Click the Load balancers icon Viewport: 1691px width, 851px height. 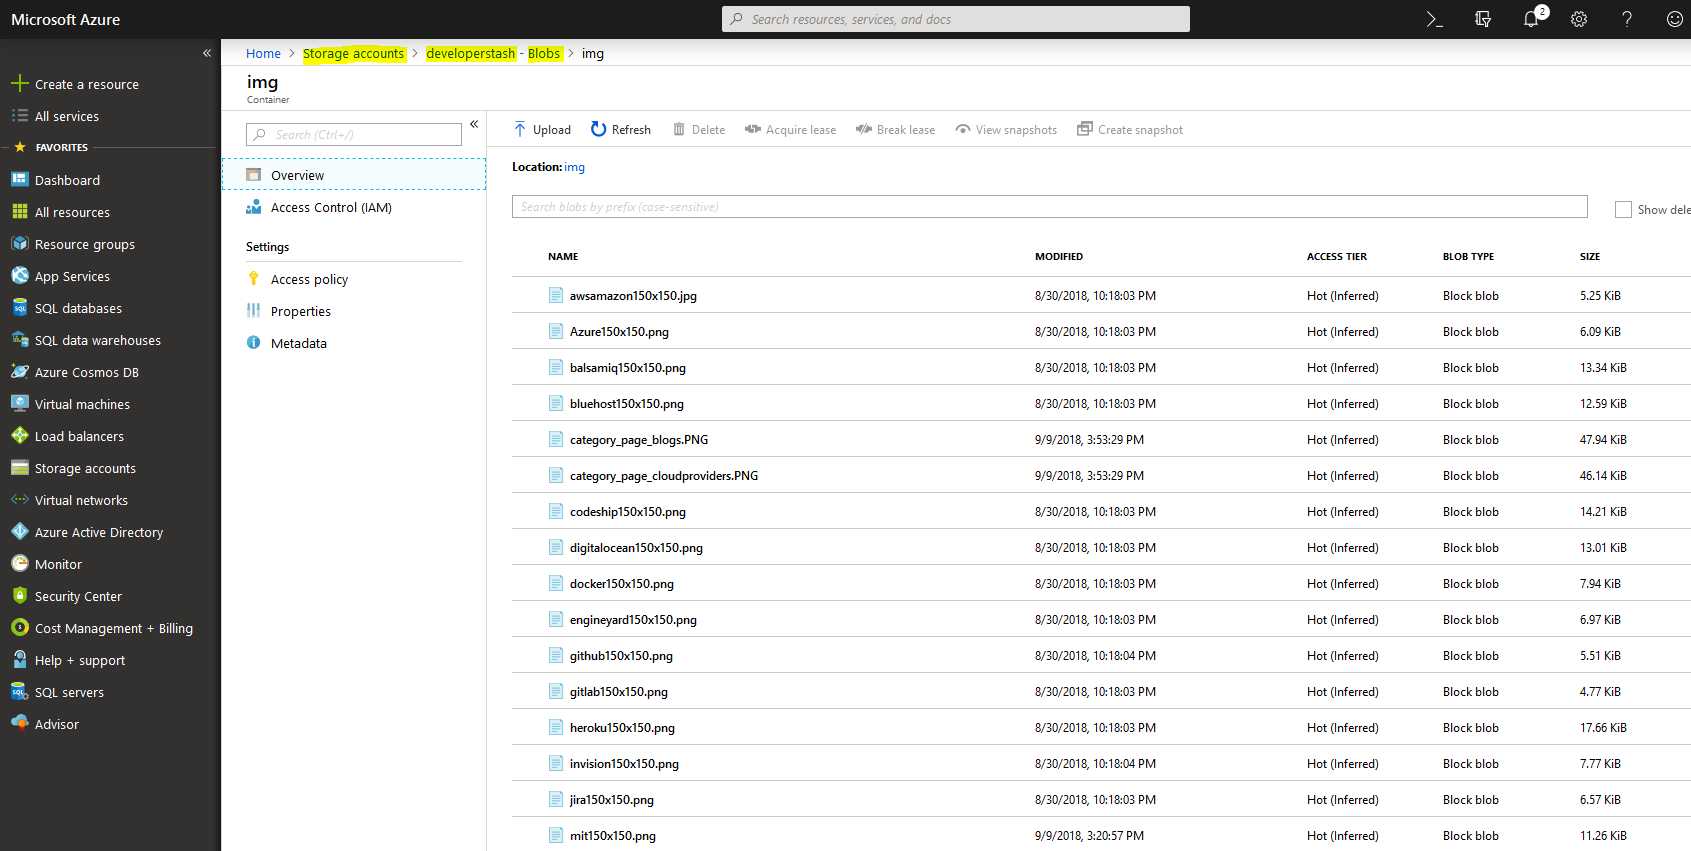pyautogui.click(x=20, y=436)
